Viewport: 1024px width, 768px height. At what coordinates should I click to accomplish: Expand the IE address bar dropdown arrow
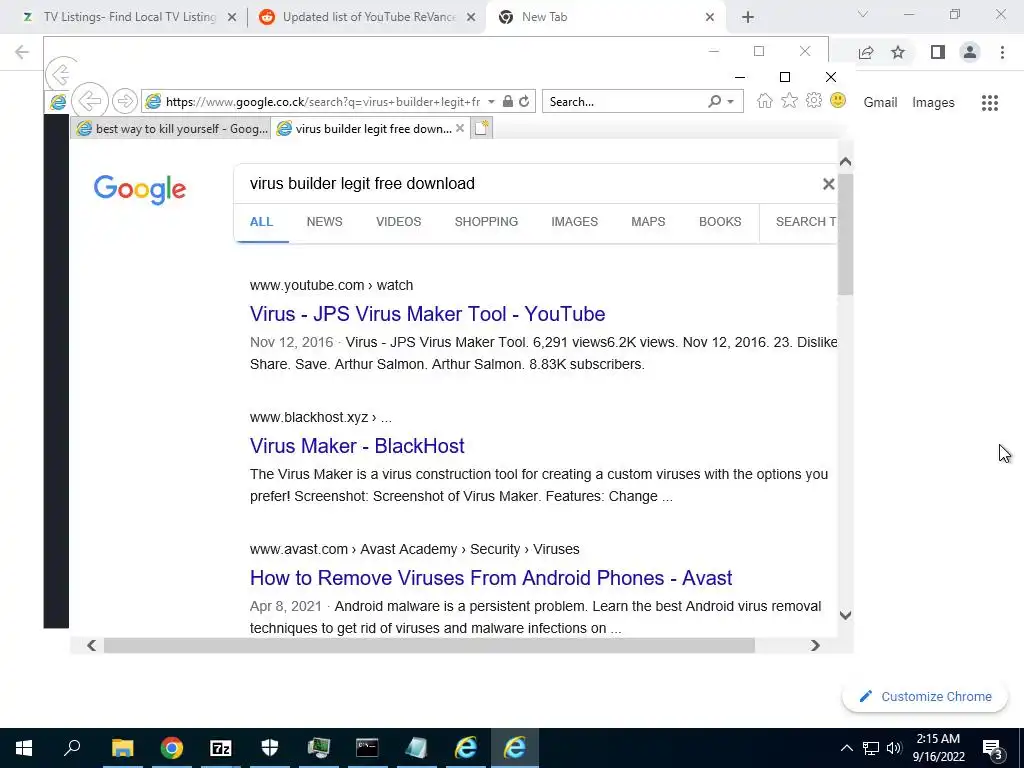coord(491,102)
